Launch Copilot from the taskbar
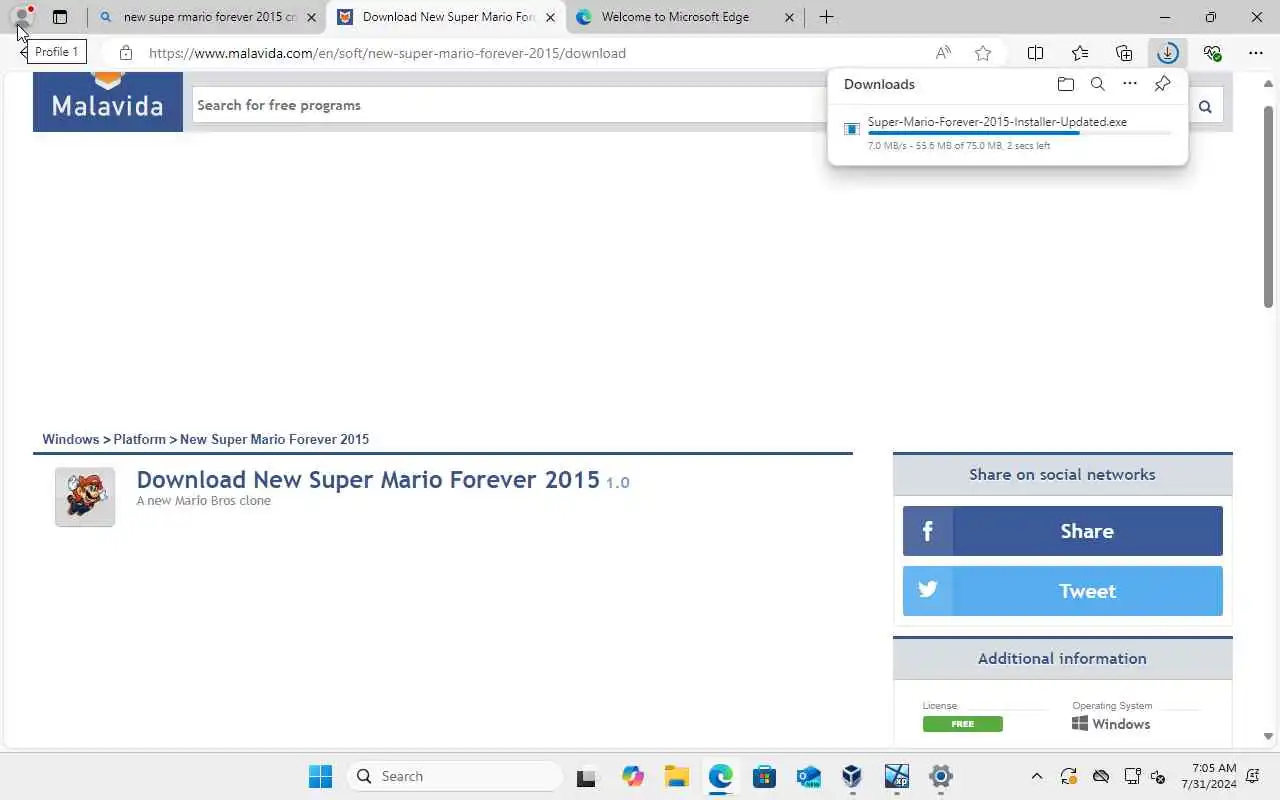 [x=632, y=776]
